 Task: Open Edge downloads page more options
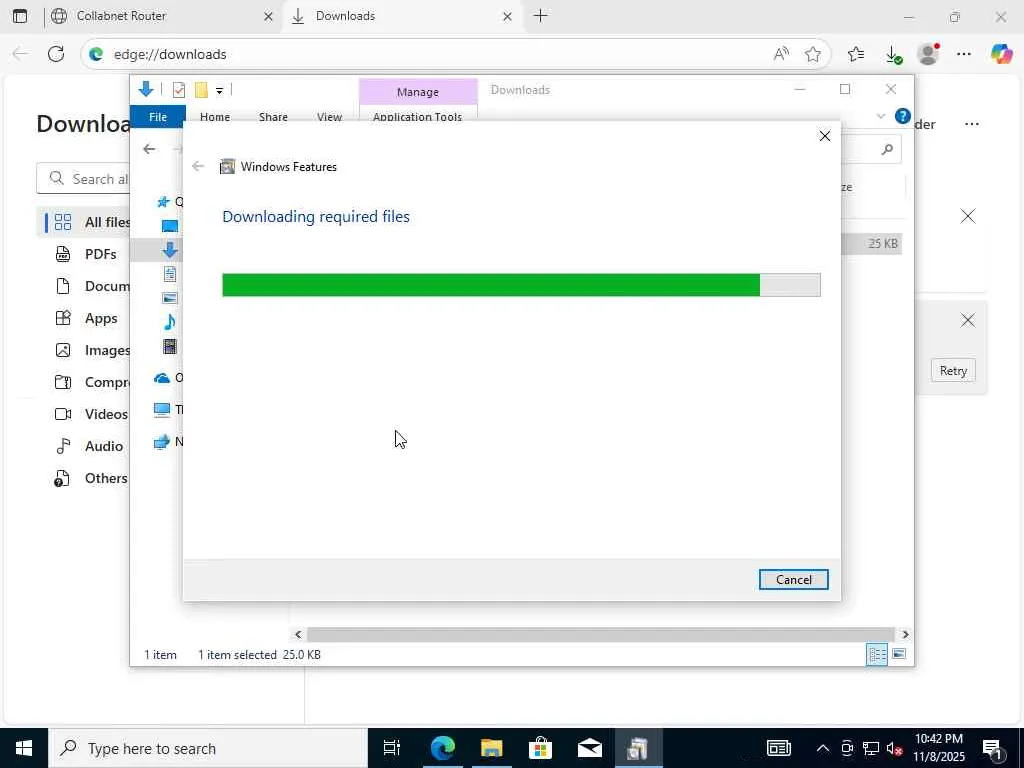click(972, 124)
